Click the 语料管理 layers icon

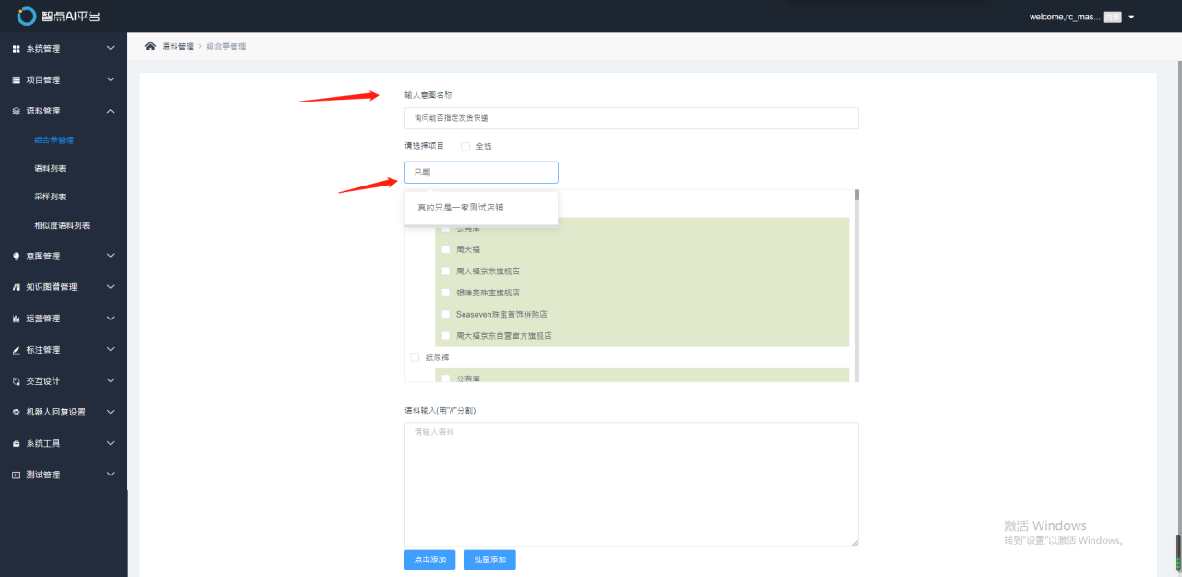coord(16,111)
